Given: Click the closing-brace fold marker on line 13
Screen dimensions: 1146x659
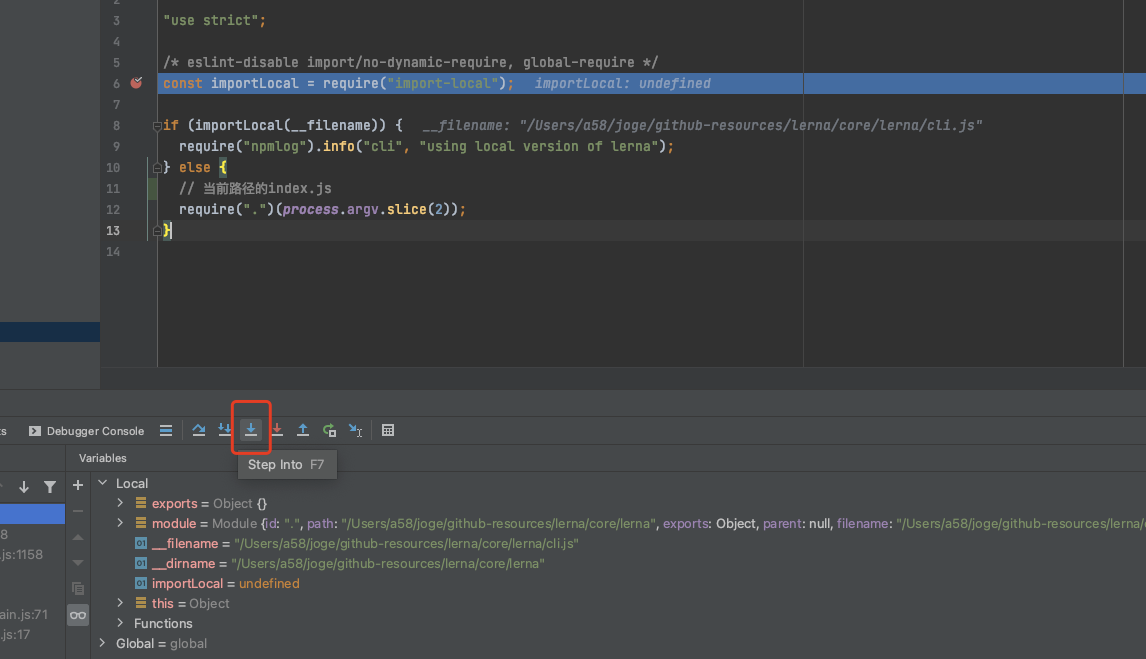Looking at the screenshot, I should pyautogui.click(x=157, y=231).
